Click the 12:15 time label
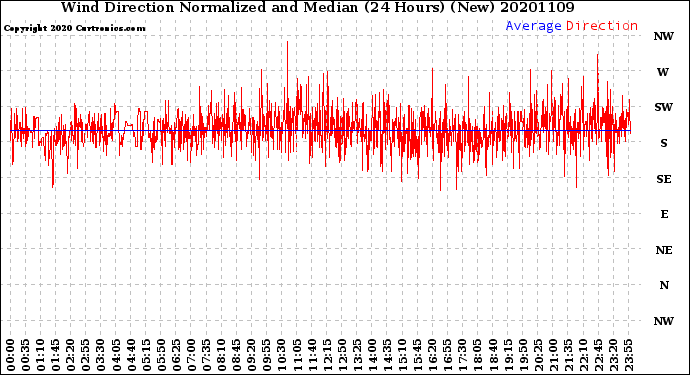Viewport: 690px width, 375px height. click(327, 355)
